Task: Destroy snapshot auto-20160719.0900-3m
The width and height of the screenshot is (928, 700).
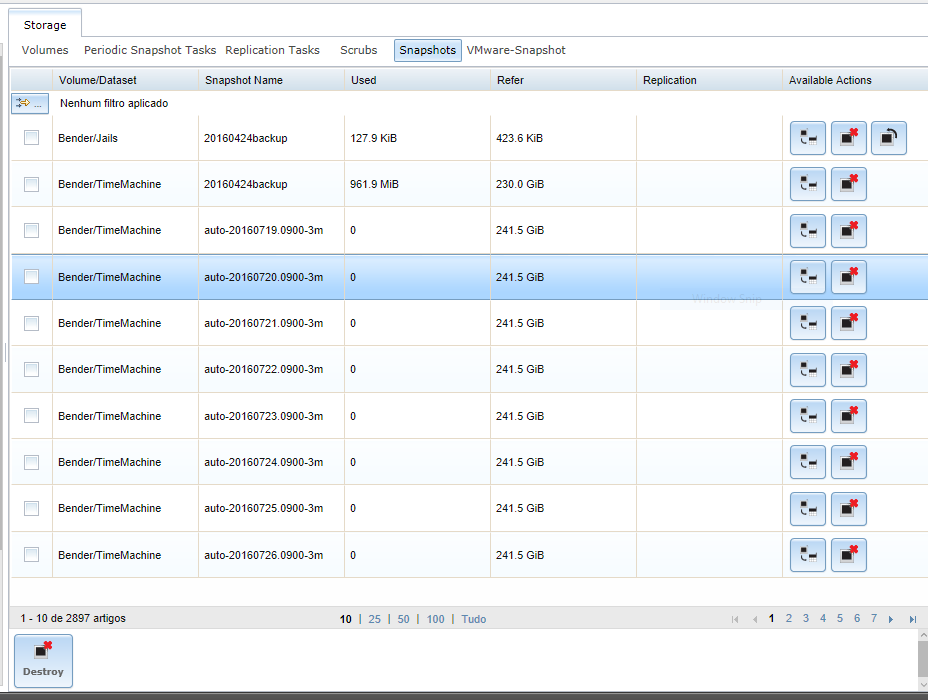Action: coord(849,231)
